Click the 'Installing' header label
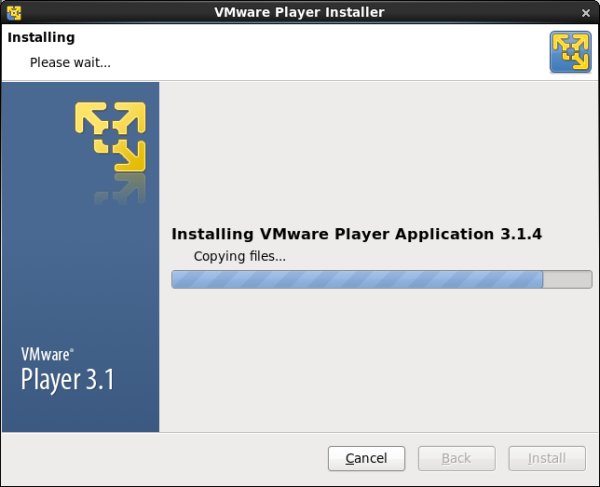Image resolution: width=600 pixels, height=487 pixels. 41,37
